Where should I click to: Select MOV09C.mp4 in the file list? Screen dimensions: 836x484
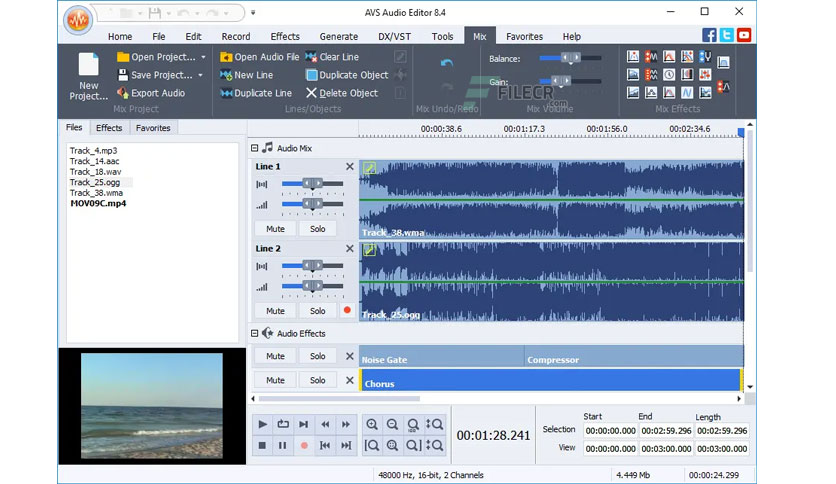98,204
